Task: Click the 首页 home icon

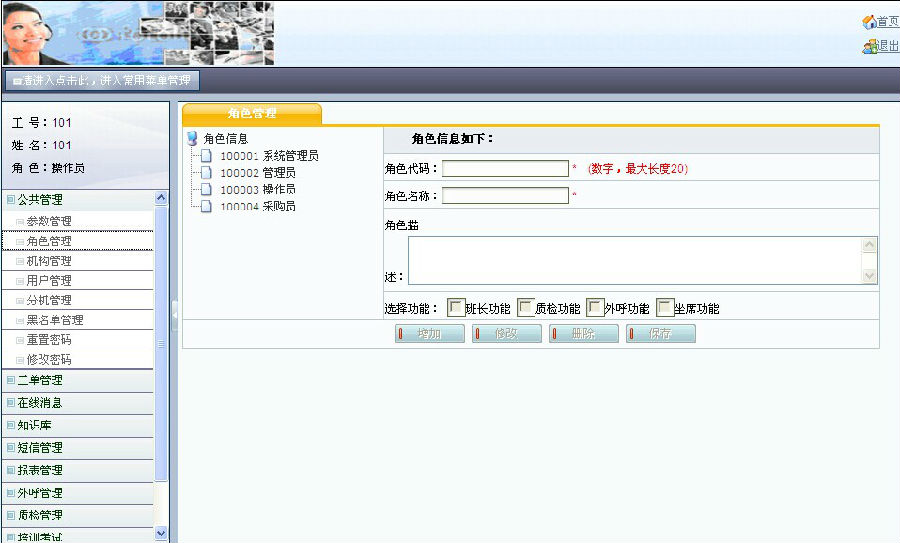Action: click(x=869, y=22)
